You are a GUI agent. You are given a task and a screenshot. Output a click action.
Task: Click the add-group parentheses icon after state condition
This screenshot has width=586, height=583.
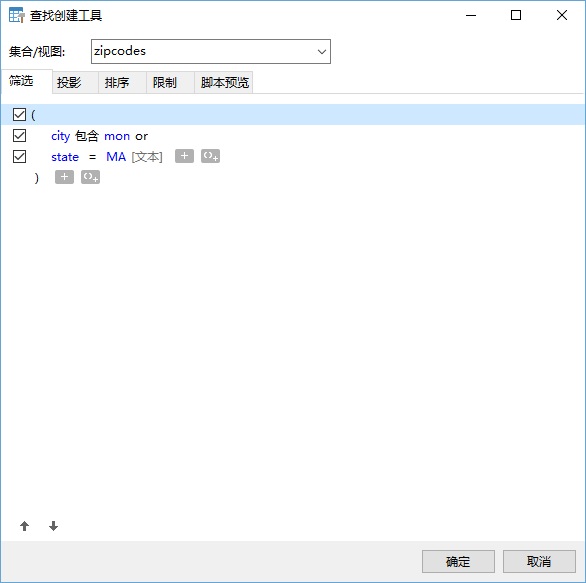tap(210, 156)
